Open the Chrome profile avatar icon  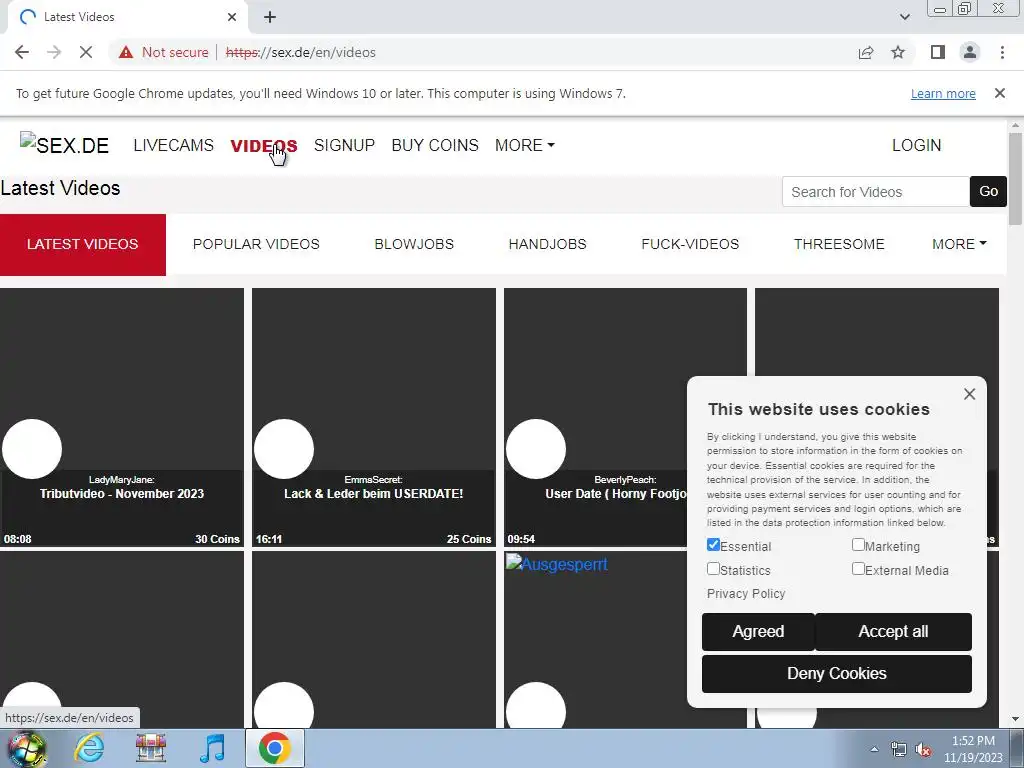pyautogui.click(x=970, y=52)
